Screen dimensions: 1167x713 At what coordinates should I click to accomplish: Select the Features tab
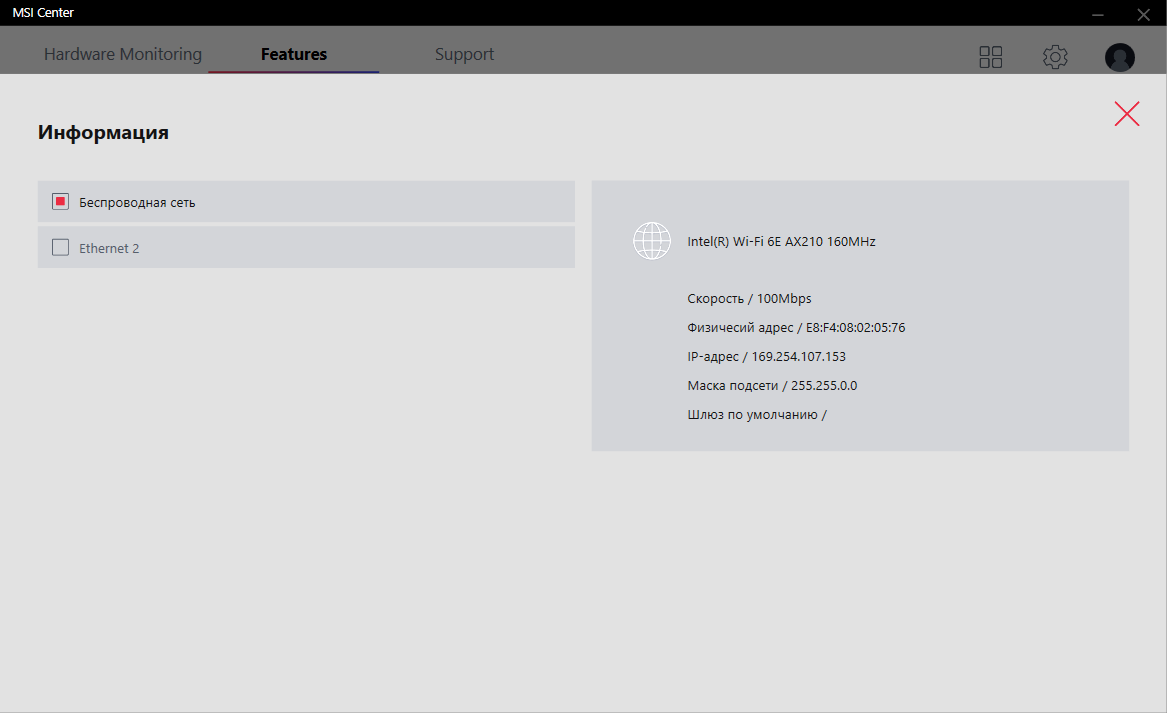coord(294,54)
